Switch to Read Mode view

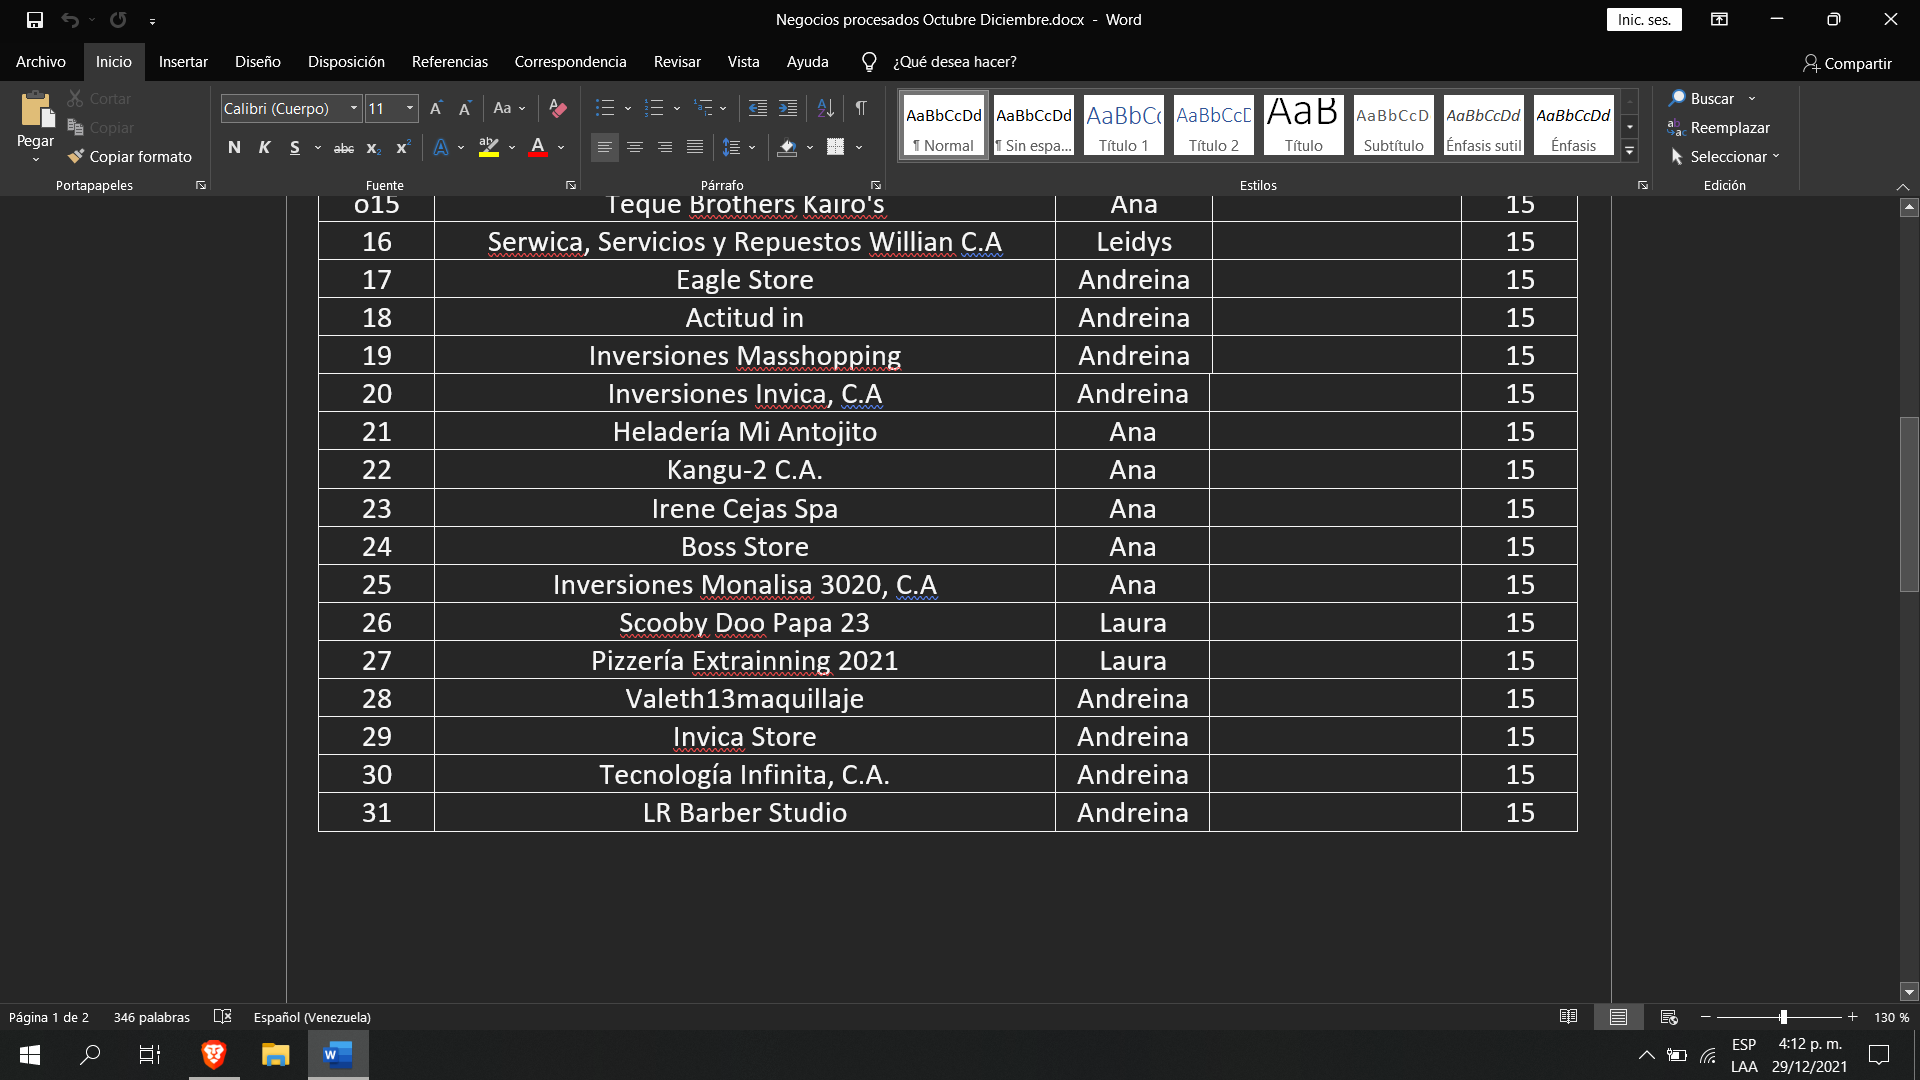tap(1568, 1017)
